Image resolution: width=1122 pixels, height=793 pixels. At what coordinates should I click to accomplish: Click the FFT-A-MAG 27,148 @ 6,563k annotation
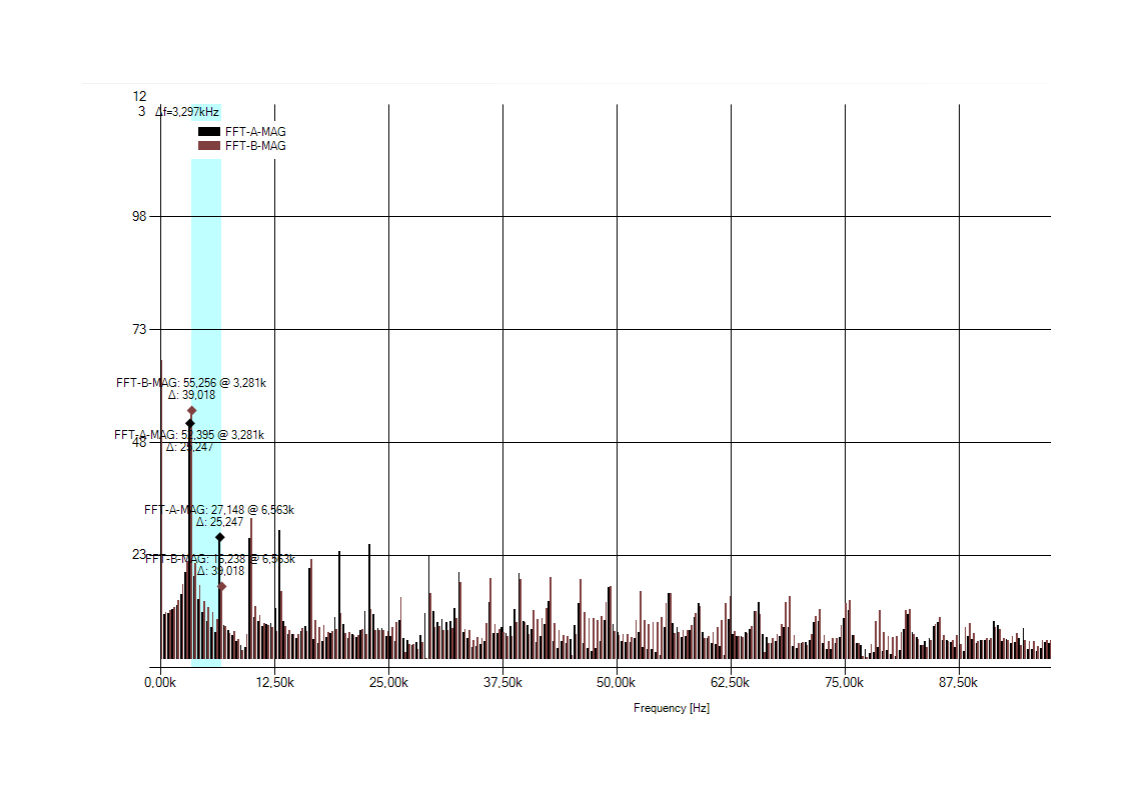point(219,510)
